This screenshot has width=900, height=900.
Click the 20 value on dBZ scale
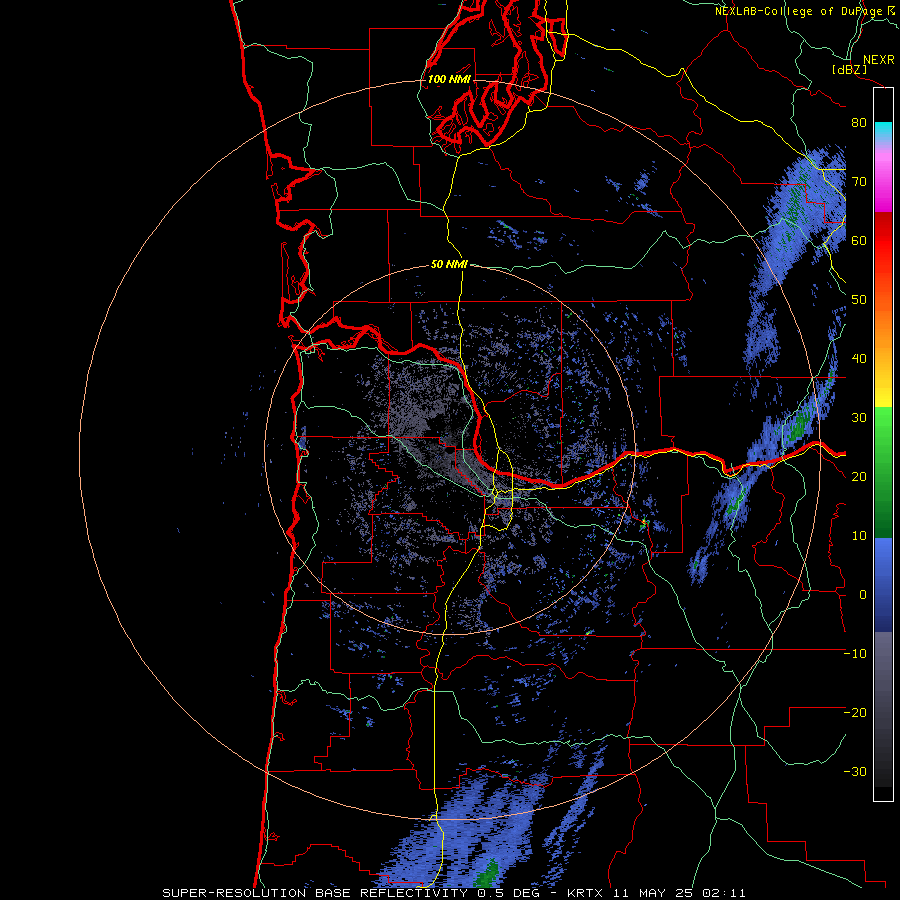point(859,477)
